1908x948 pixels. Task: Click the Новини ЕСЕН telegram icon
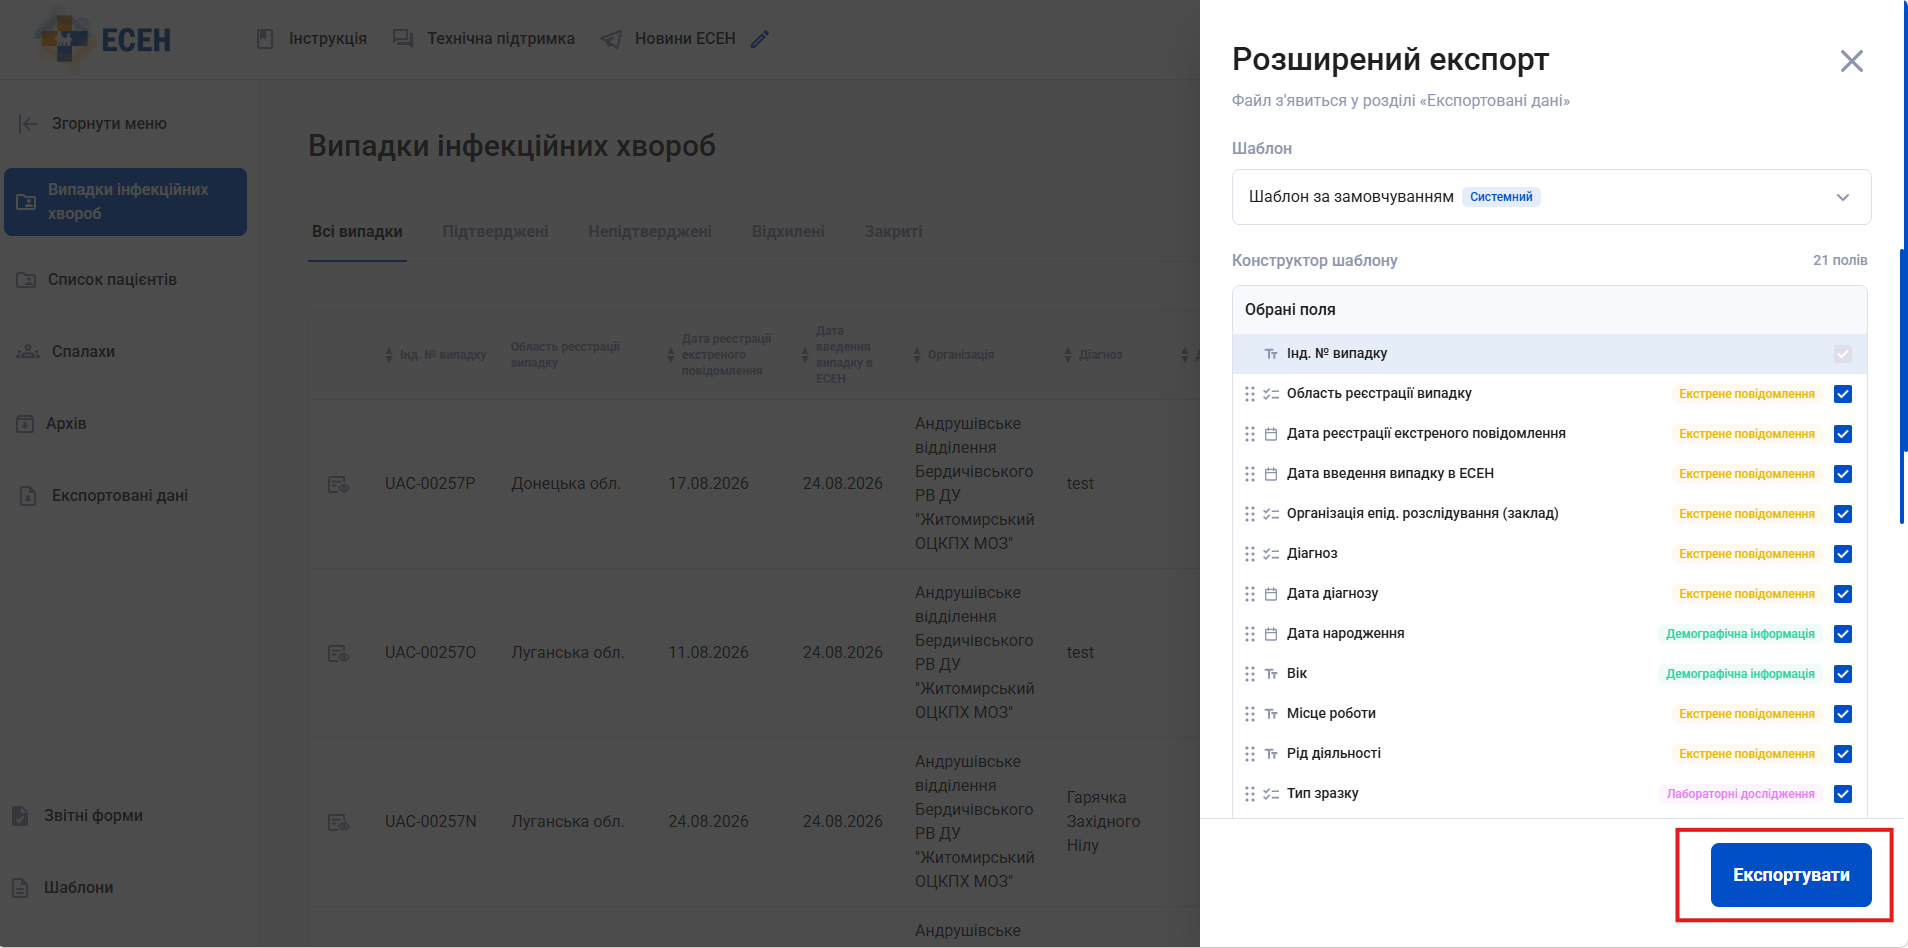tap(610, 39)
